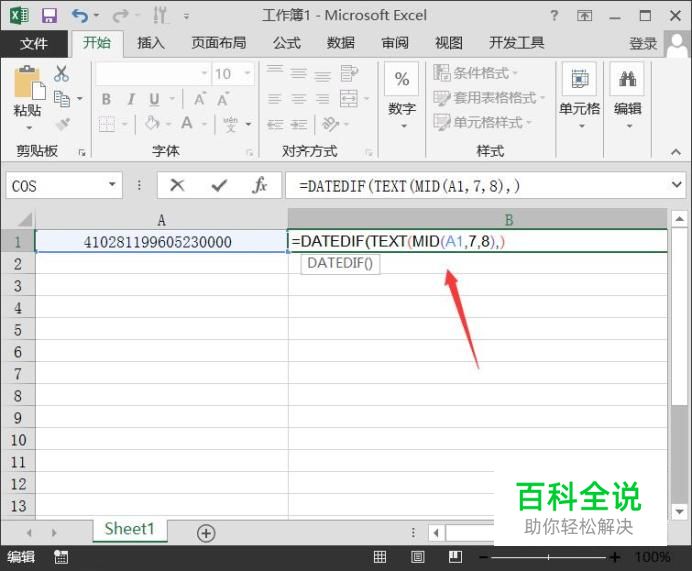Select the Sheet1 worksheet tab

[x=130, y=529]
